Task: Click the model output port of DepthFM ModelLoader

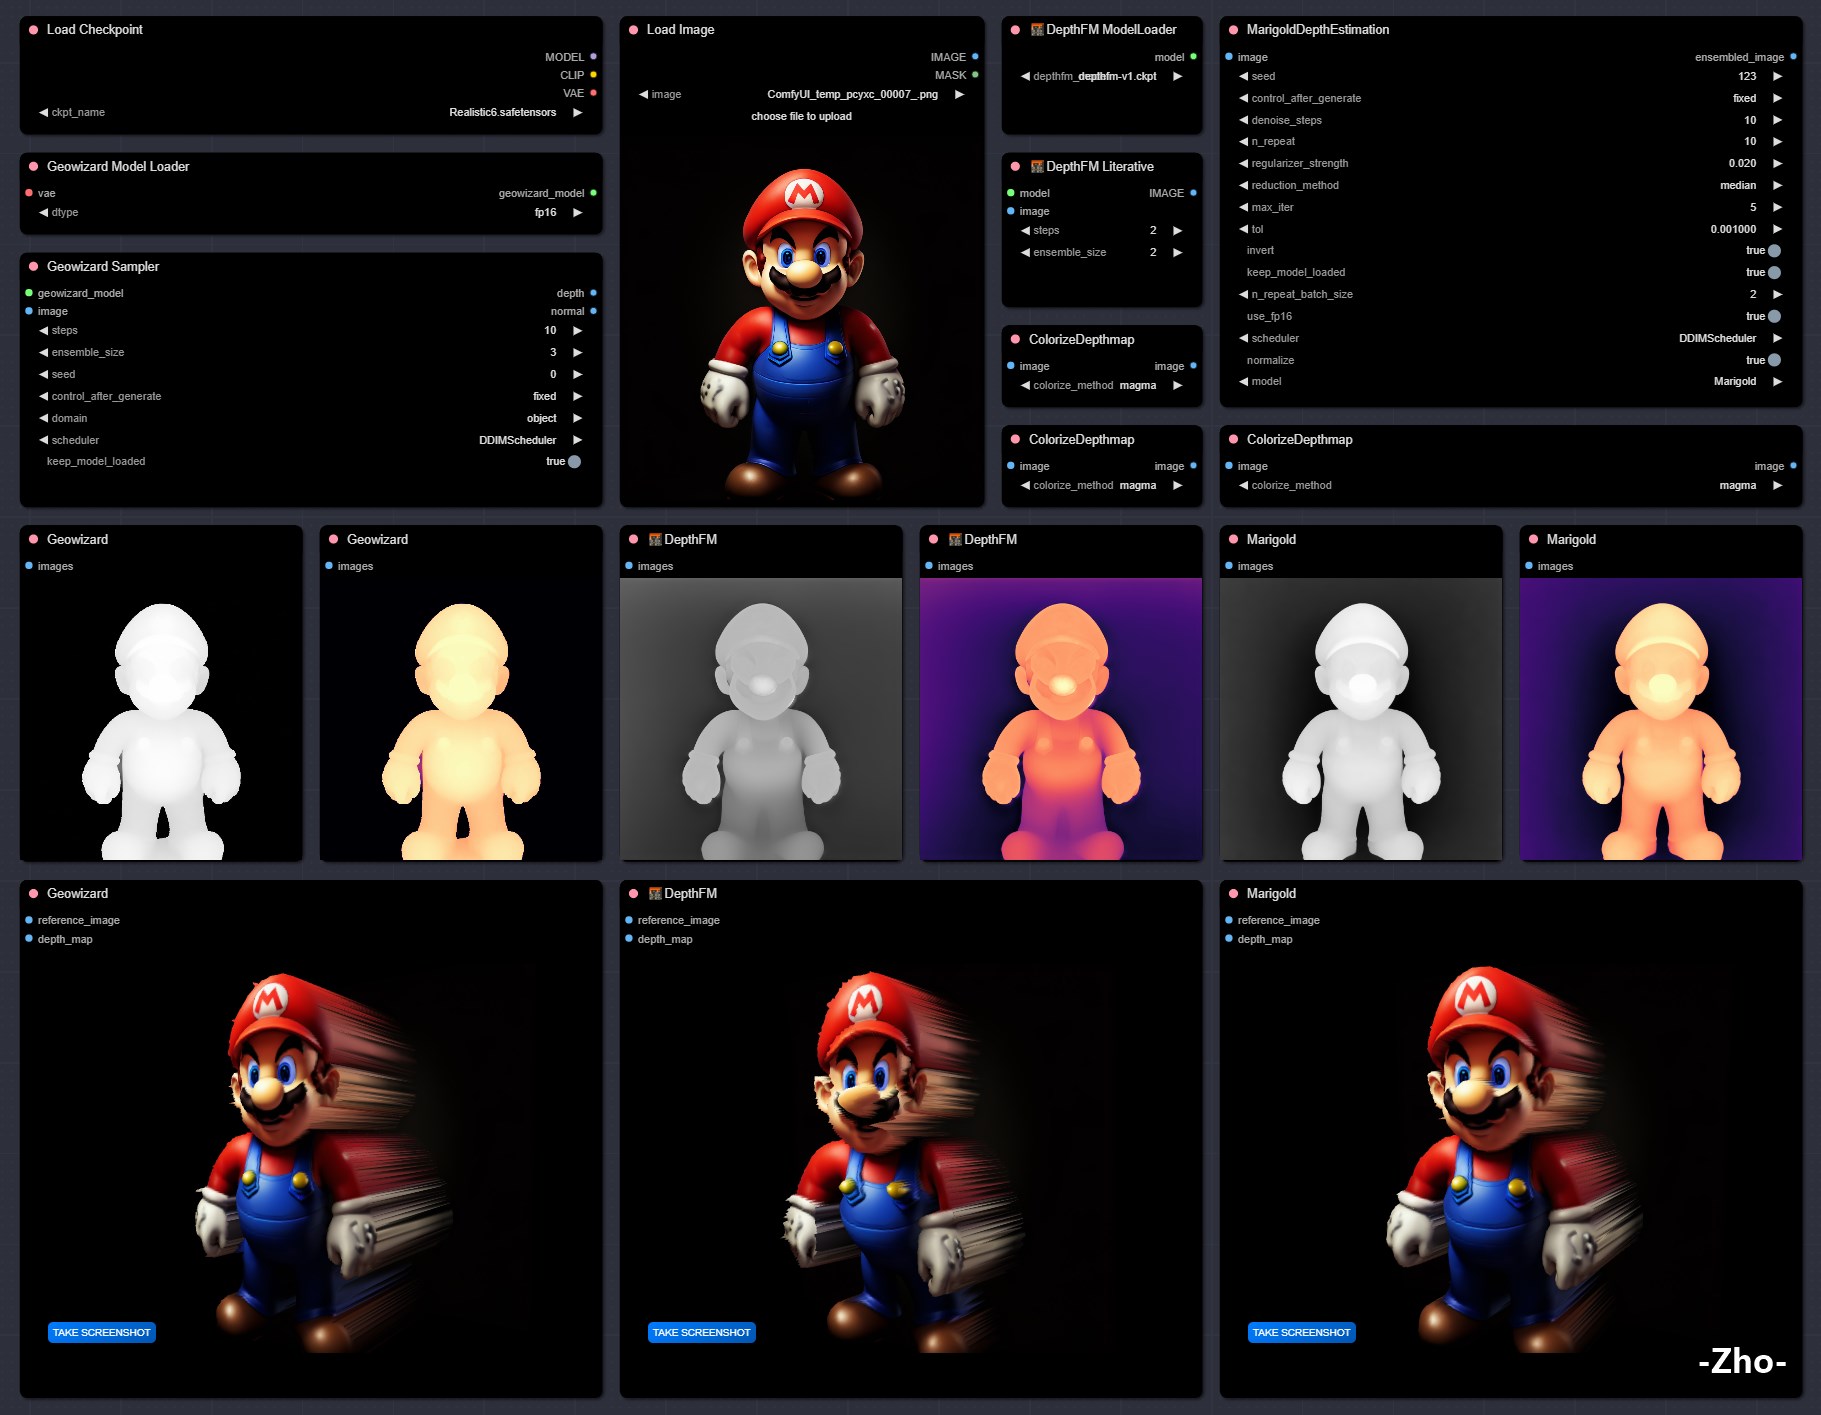Action: pyautogui.click(x=1193, y=57)
